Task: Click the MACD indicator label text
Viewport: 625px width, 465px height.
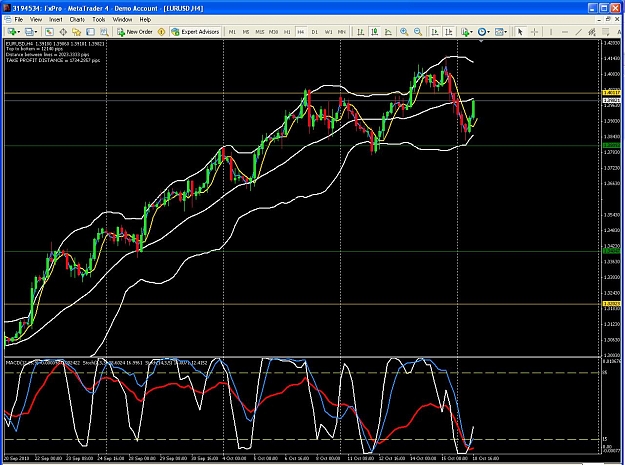Action: tap(43, 363)
